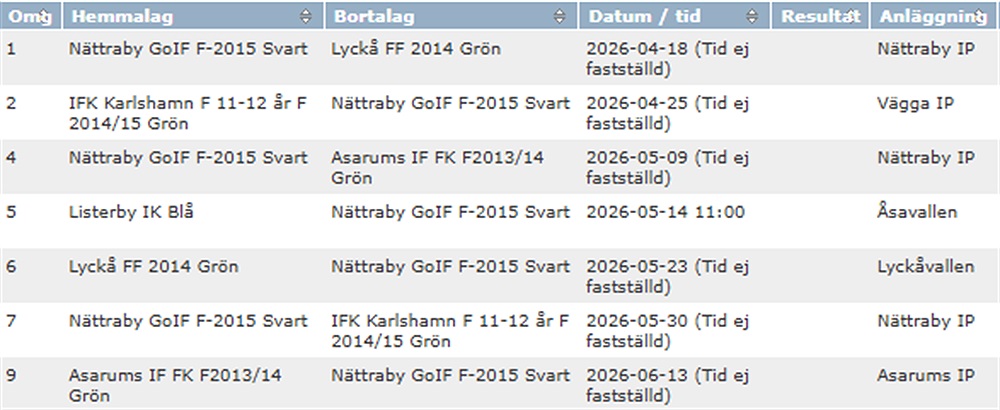Select the Åsavallen venue cell
The image size is (1000, 410).
917,212
